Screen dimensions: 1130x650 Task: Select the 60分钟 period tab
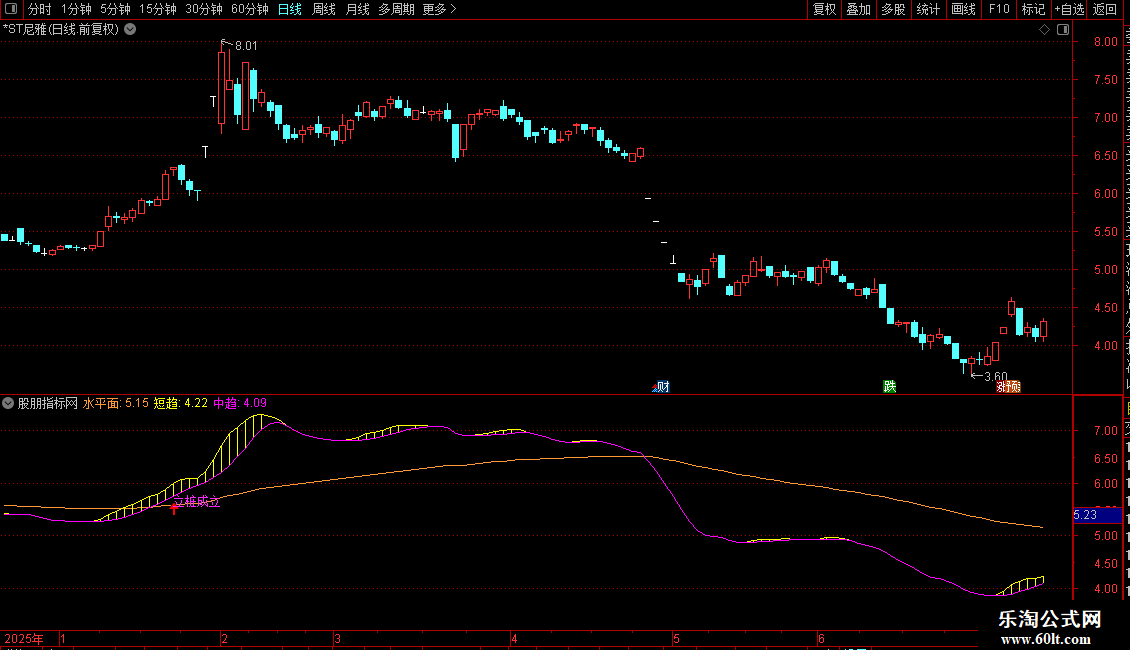[250, 9]
